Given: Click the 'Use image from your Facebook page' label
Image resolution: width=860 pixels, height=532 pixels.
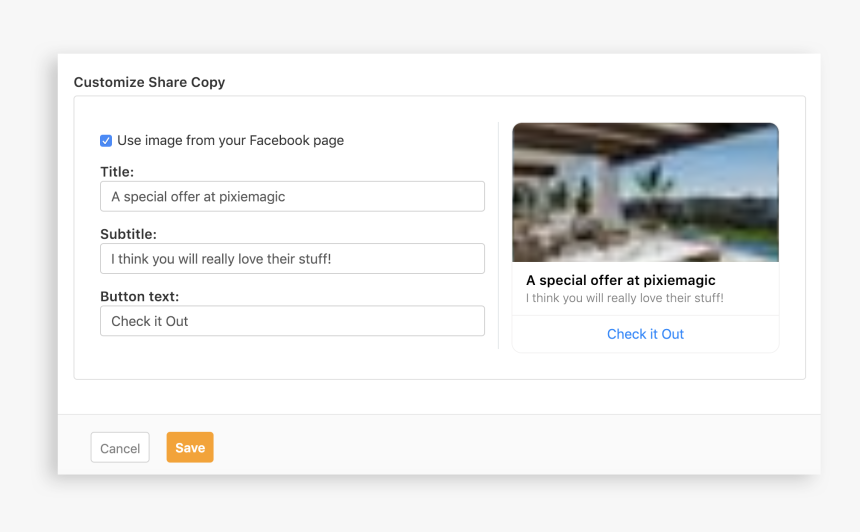Looking at the screenshot, I should (230, 141).
